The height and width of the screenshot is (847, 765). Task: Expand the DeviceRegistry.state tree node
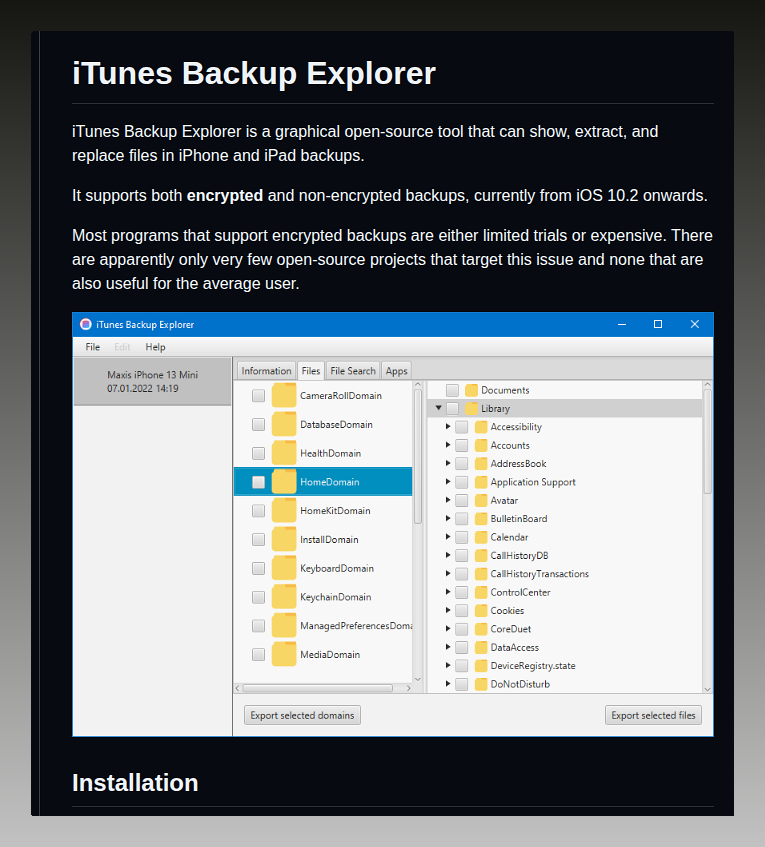[448, 665]
